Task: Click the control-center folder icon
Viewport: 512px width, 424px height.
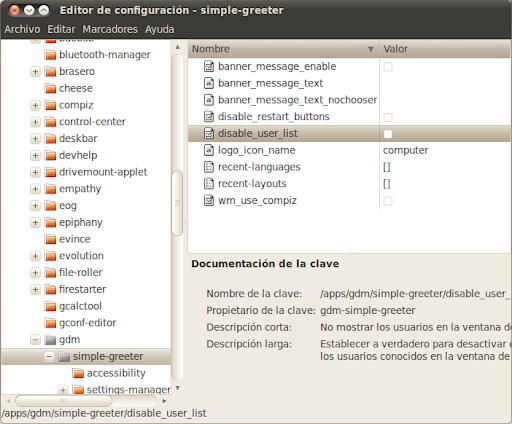Action: (50, 122)
